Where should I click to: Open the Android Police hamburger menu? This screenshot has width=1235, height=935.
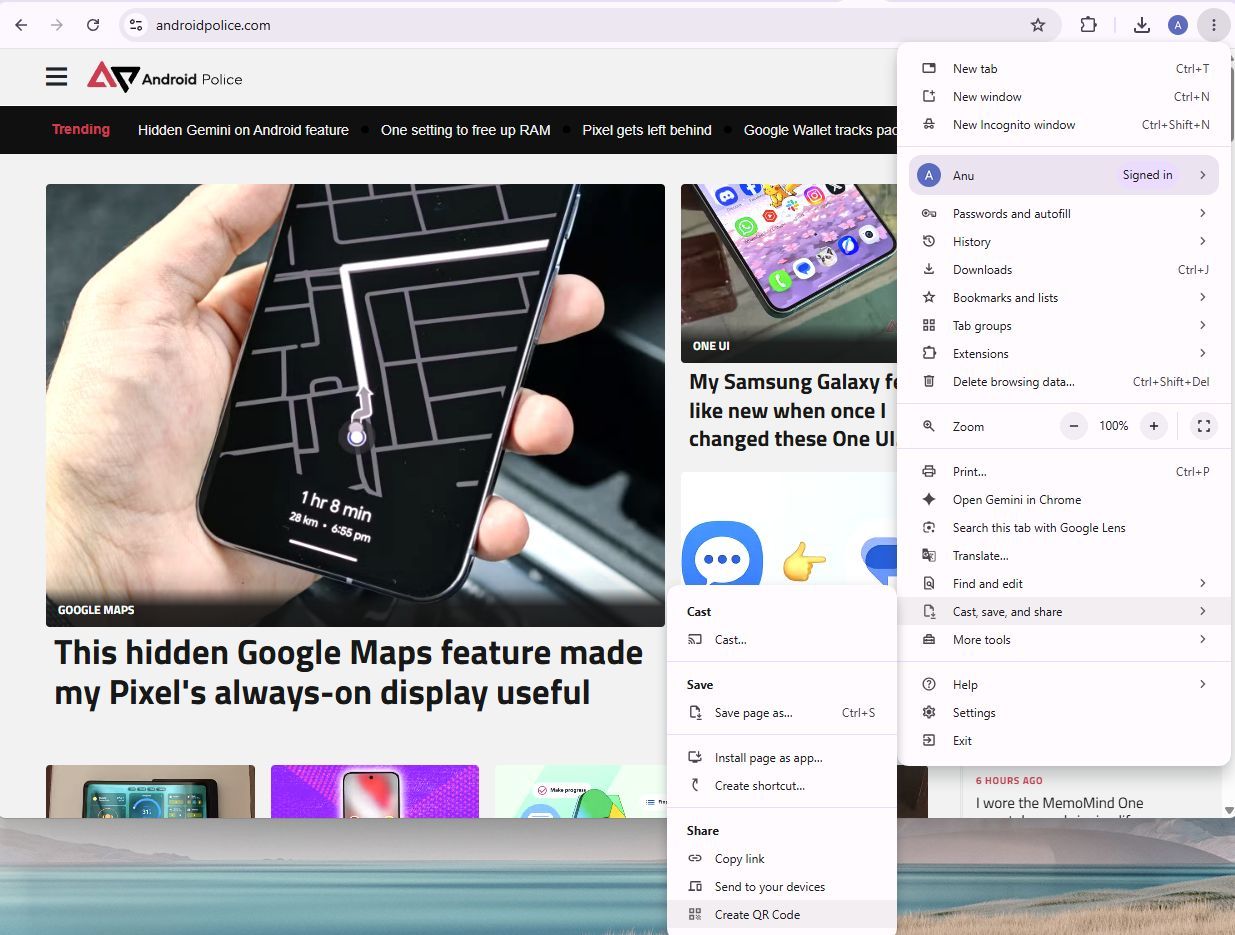57,77
